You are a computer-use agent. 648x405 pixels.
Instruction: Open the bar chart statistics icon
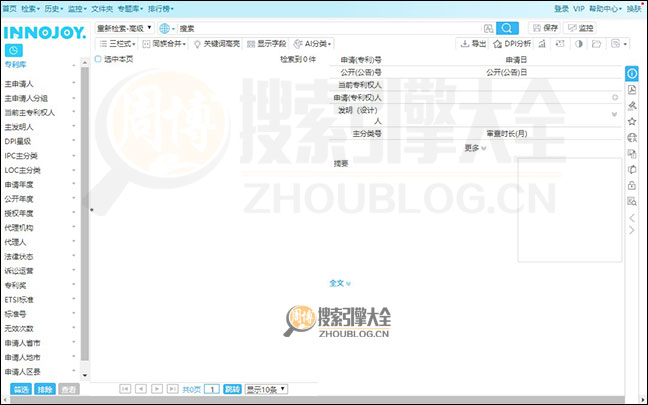(542, 43)
